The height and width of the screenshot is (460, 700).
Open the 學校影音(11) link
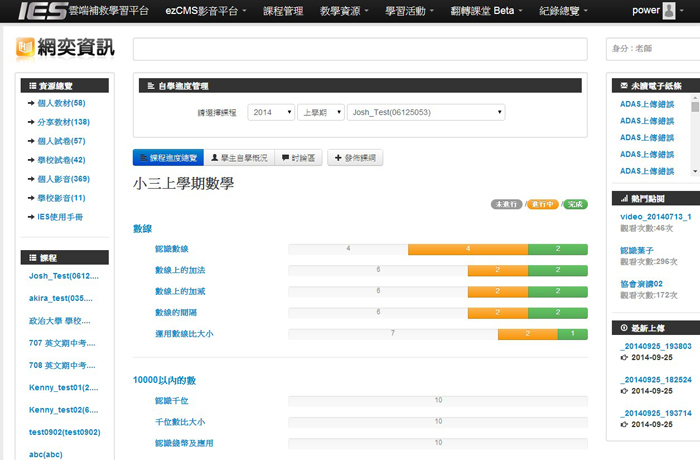61,198
